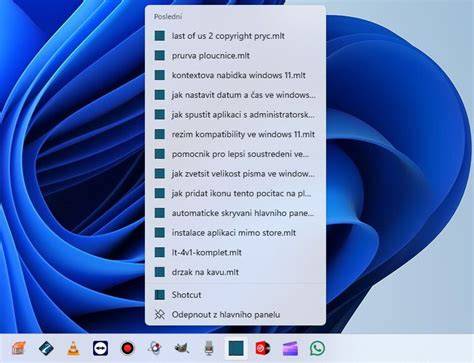Image resolution: width=474 pixels, height=363 pixels.
Task: Click the GIMP taskbar icon
Action: pyautogui.click(x=182, y=348)
